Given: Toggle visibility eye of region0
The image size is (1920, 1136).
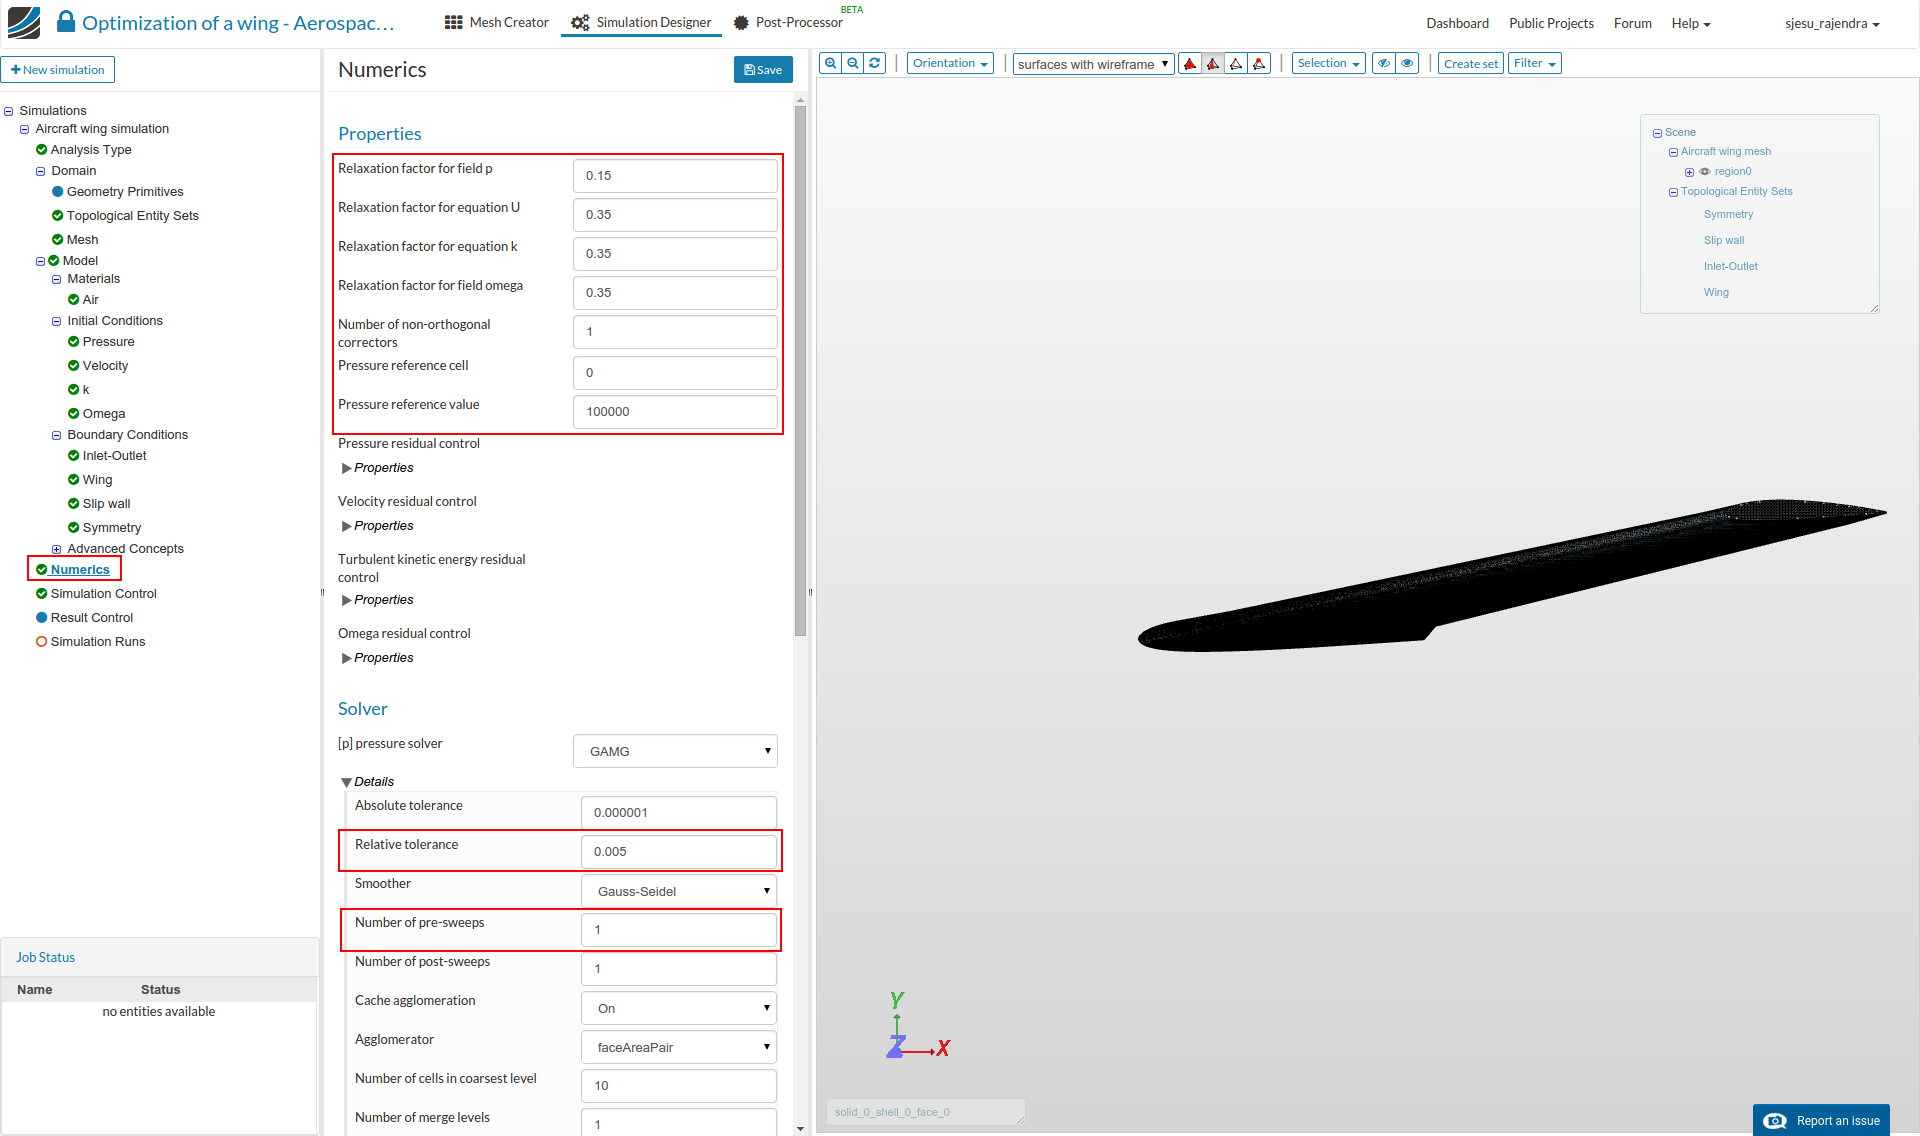Looking at the screenshot, I should point(1705,172).
